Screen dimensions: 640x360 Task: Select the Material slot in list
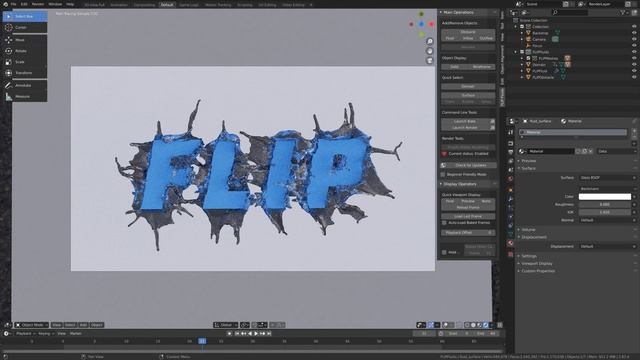573,132
